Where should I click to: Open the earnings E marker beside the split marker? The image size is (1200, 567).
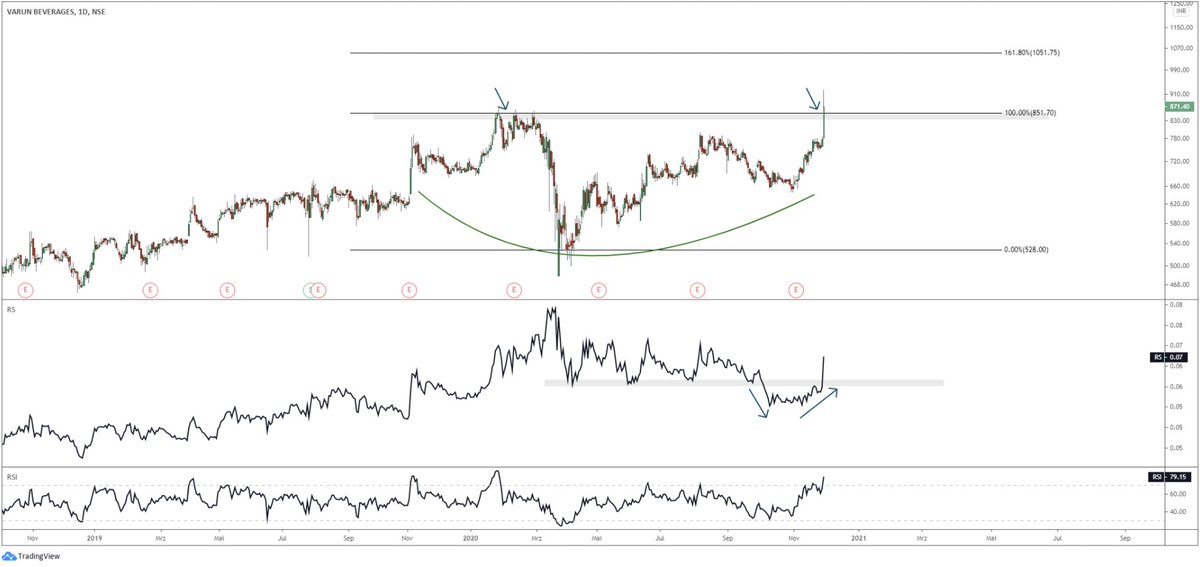(319, 290)
